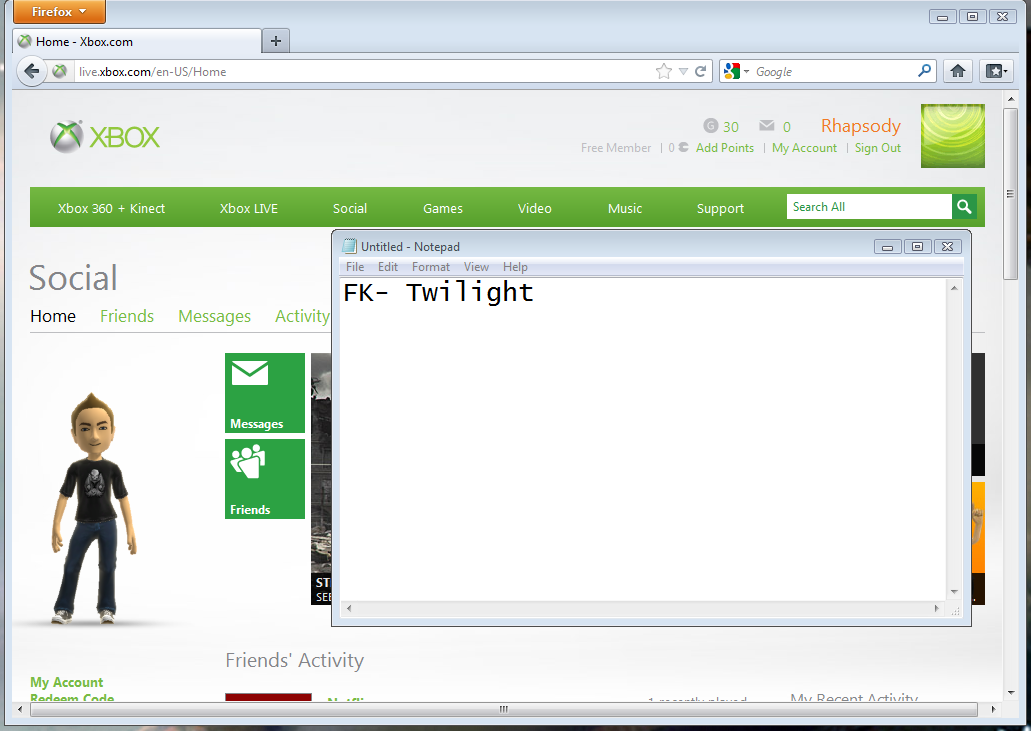Viewport: 1031px width, 731px height.
Task: Click the Xbox site identity icon in address bar
Action: pos(60,71)
